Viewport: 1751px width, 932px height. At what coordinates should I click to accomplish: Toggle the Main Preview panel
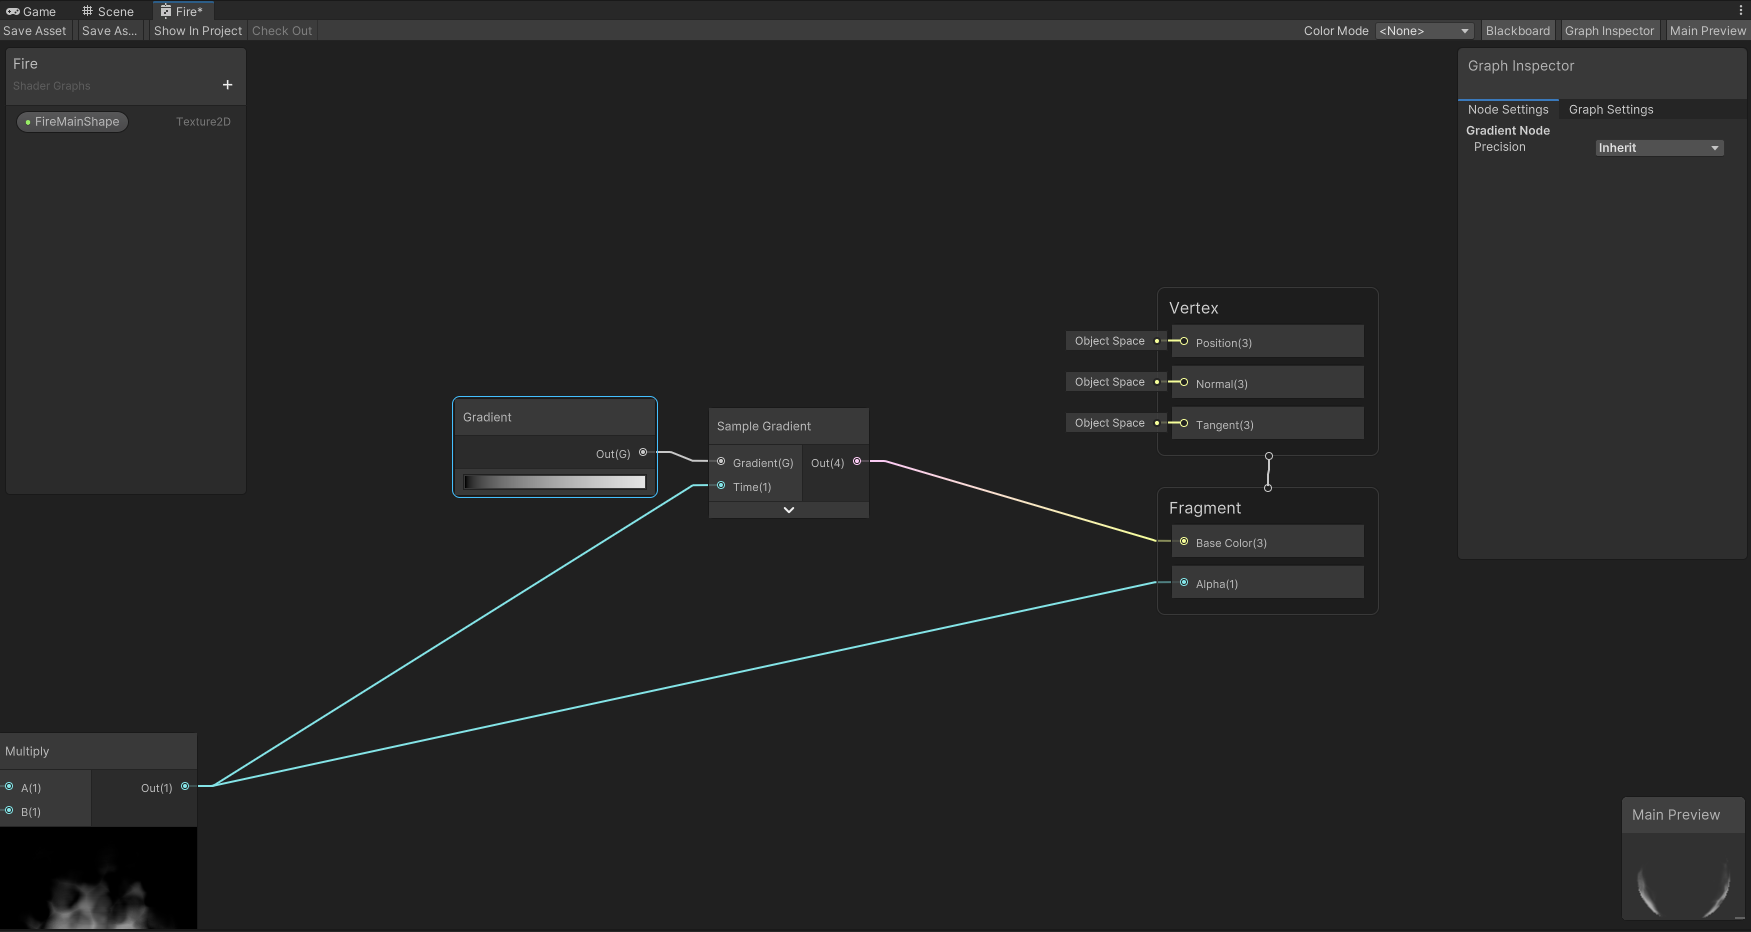point(1707,31)
